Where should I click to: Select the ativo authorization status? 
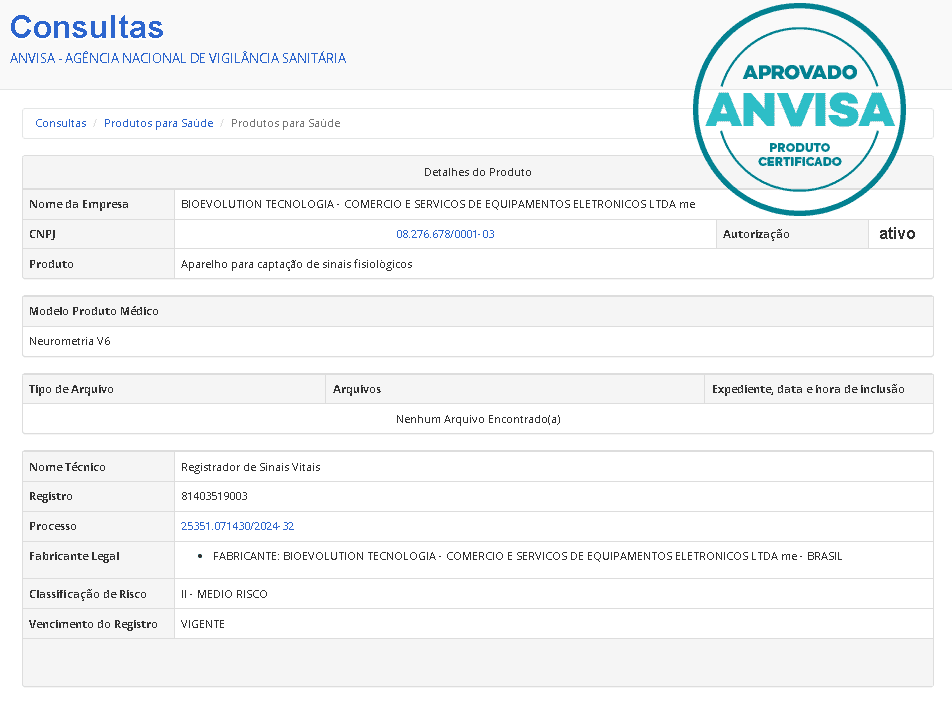897,234
